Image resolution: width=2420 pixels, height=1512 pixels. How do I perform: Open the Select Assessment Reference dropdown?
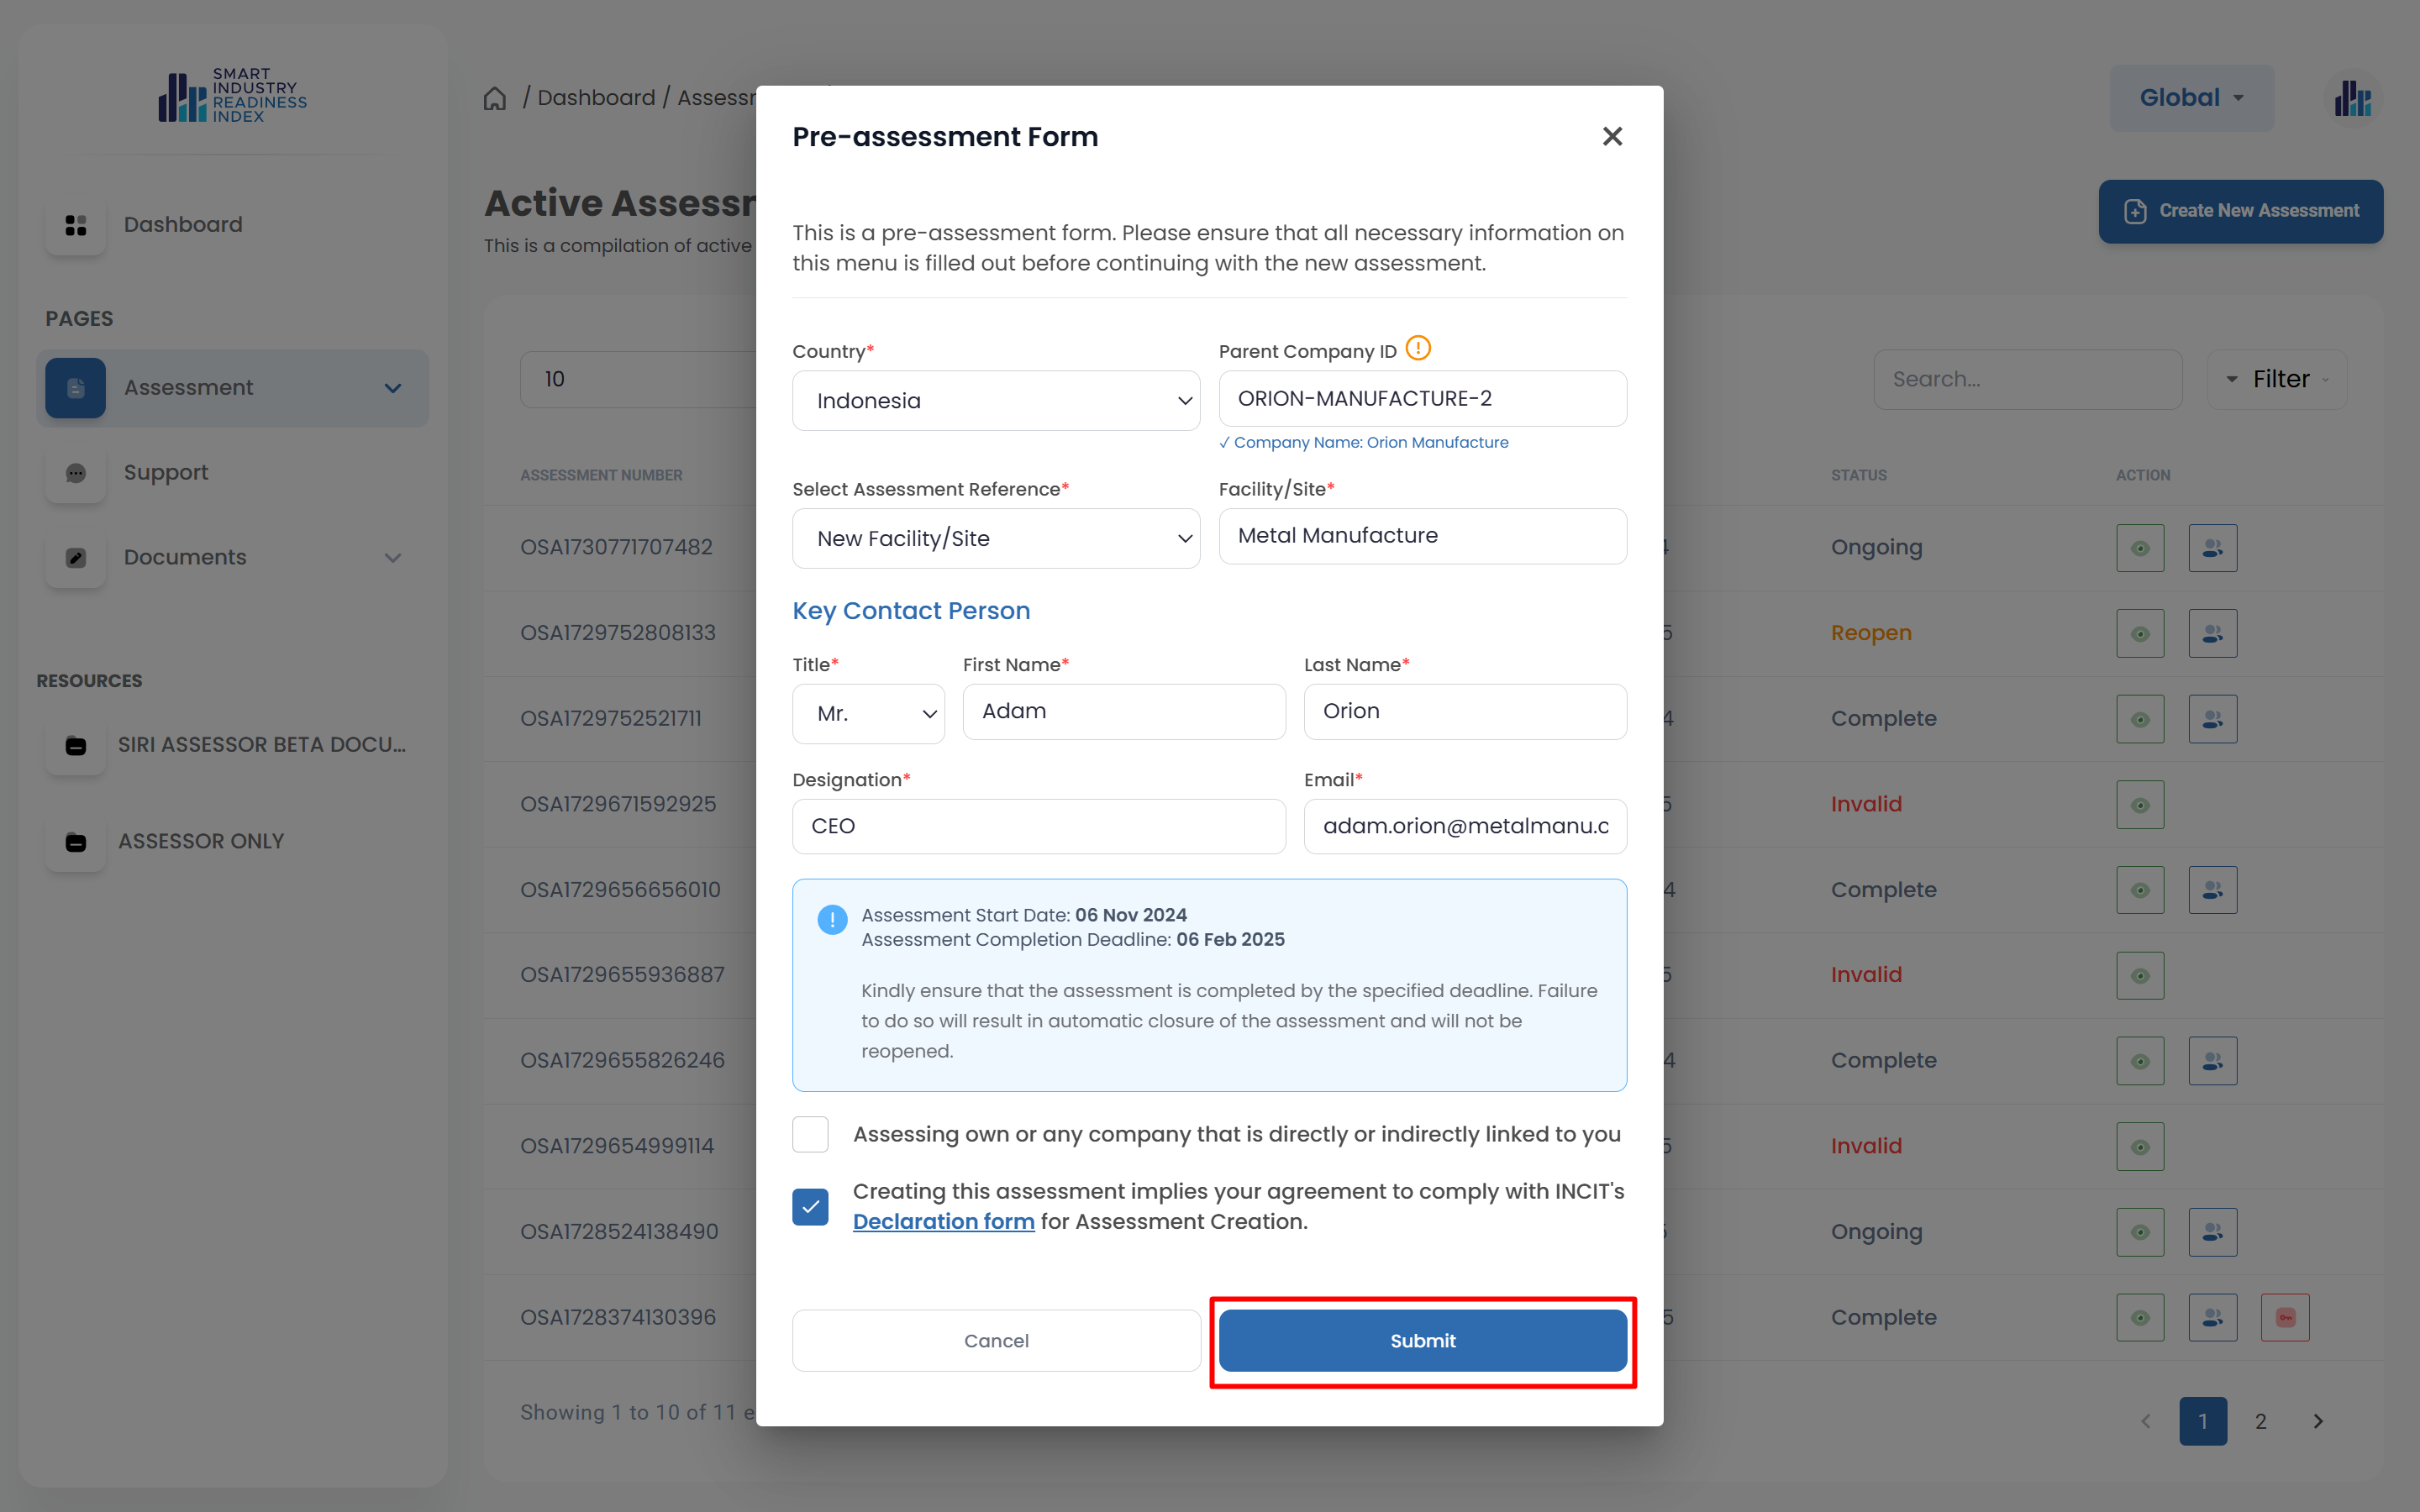click(996, 539)
